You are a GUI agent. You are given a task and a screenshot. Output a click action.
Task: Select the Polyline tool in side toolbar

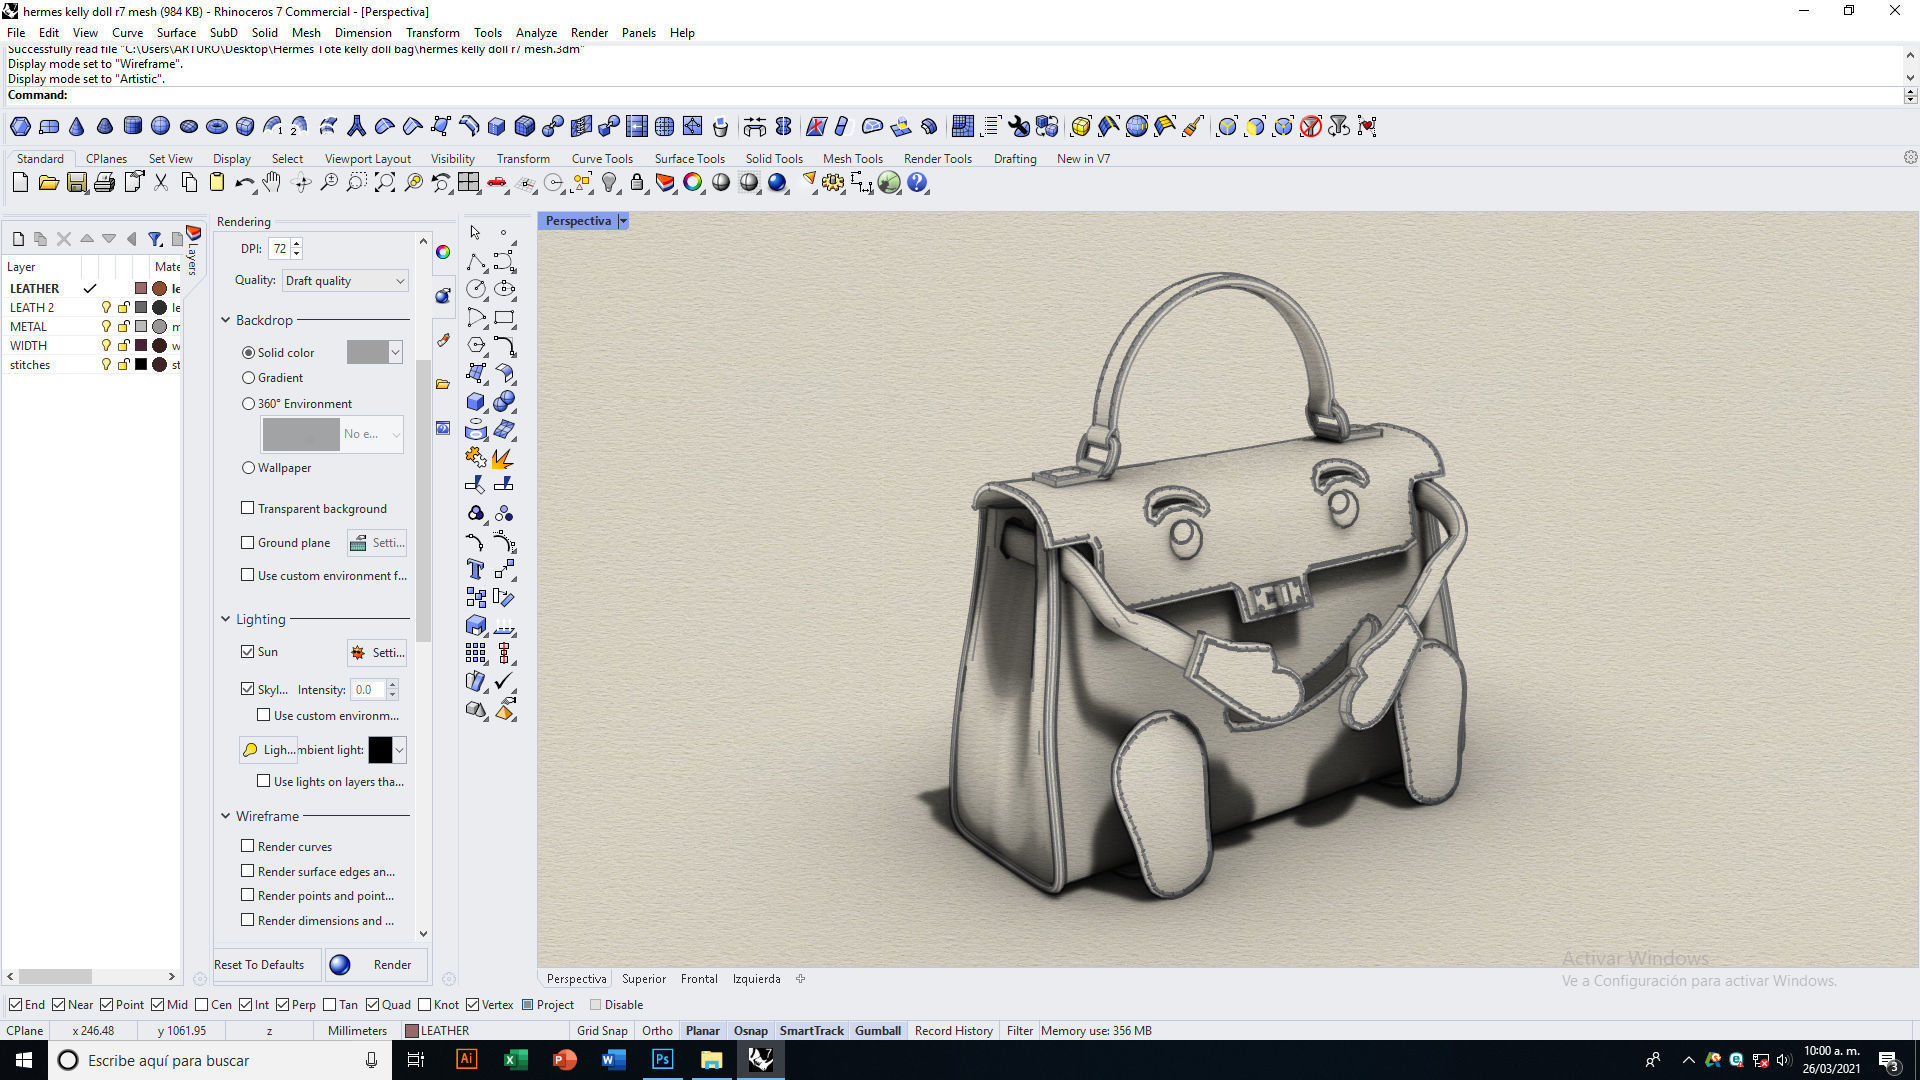pyautogui.click(x=476, y=262)
